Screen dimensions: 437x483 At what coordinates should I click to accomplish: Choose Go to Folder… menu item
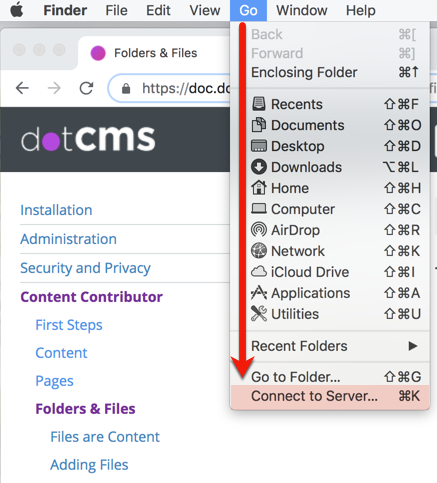pos(330,377)
